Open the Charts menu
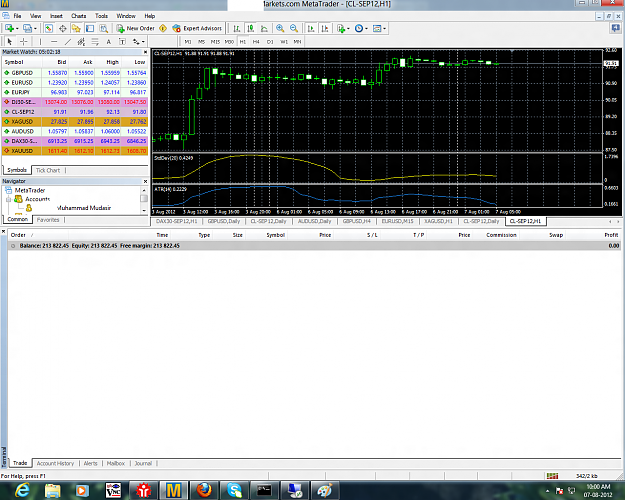The width and height of the screenshot is (625, 500). (79, 16)
